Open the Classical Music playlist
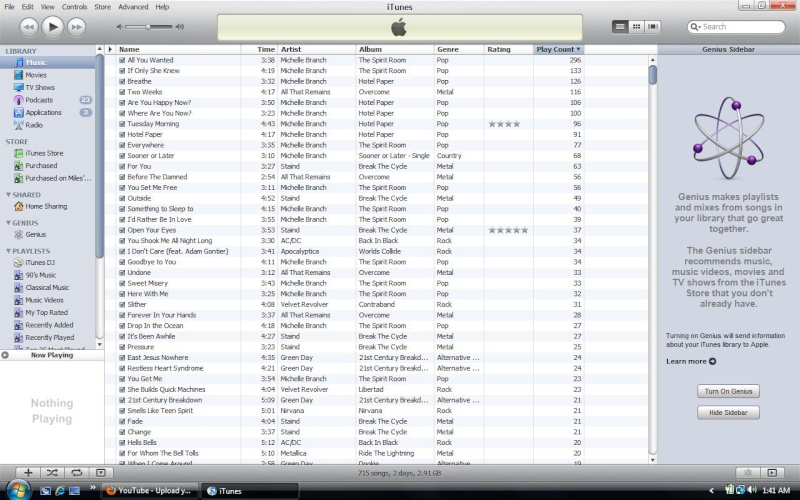Image resolution: width=800 pixels, height=500 pixels. tap(47, 287)
